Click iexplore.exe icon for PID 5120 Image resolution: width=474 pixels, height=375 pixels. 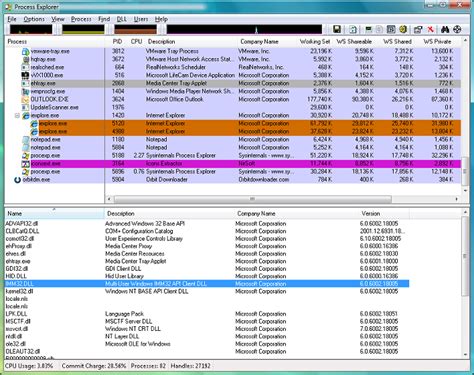[34, 124]
